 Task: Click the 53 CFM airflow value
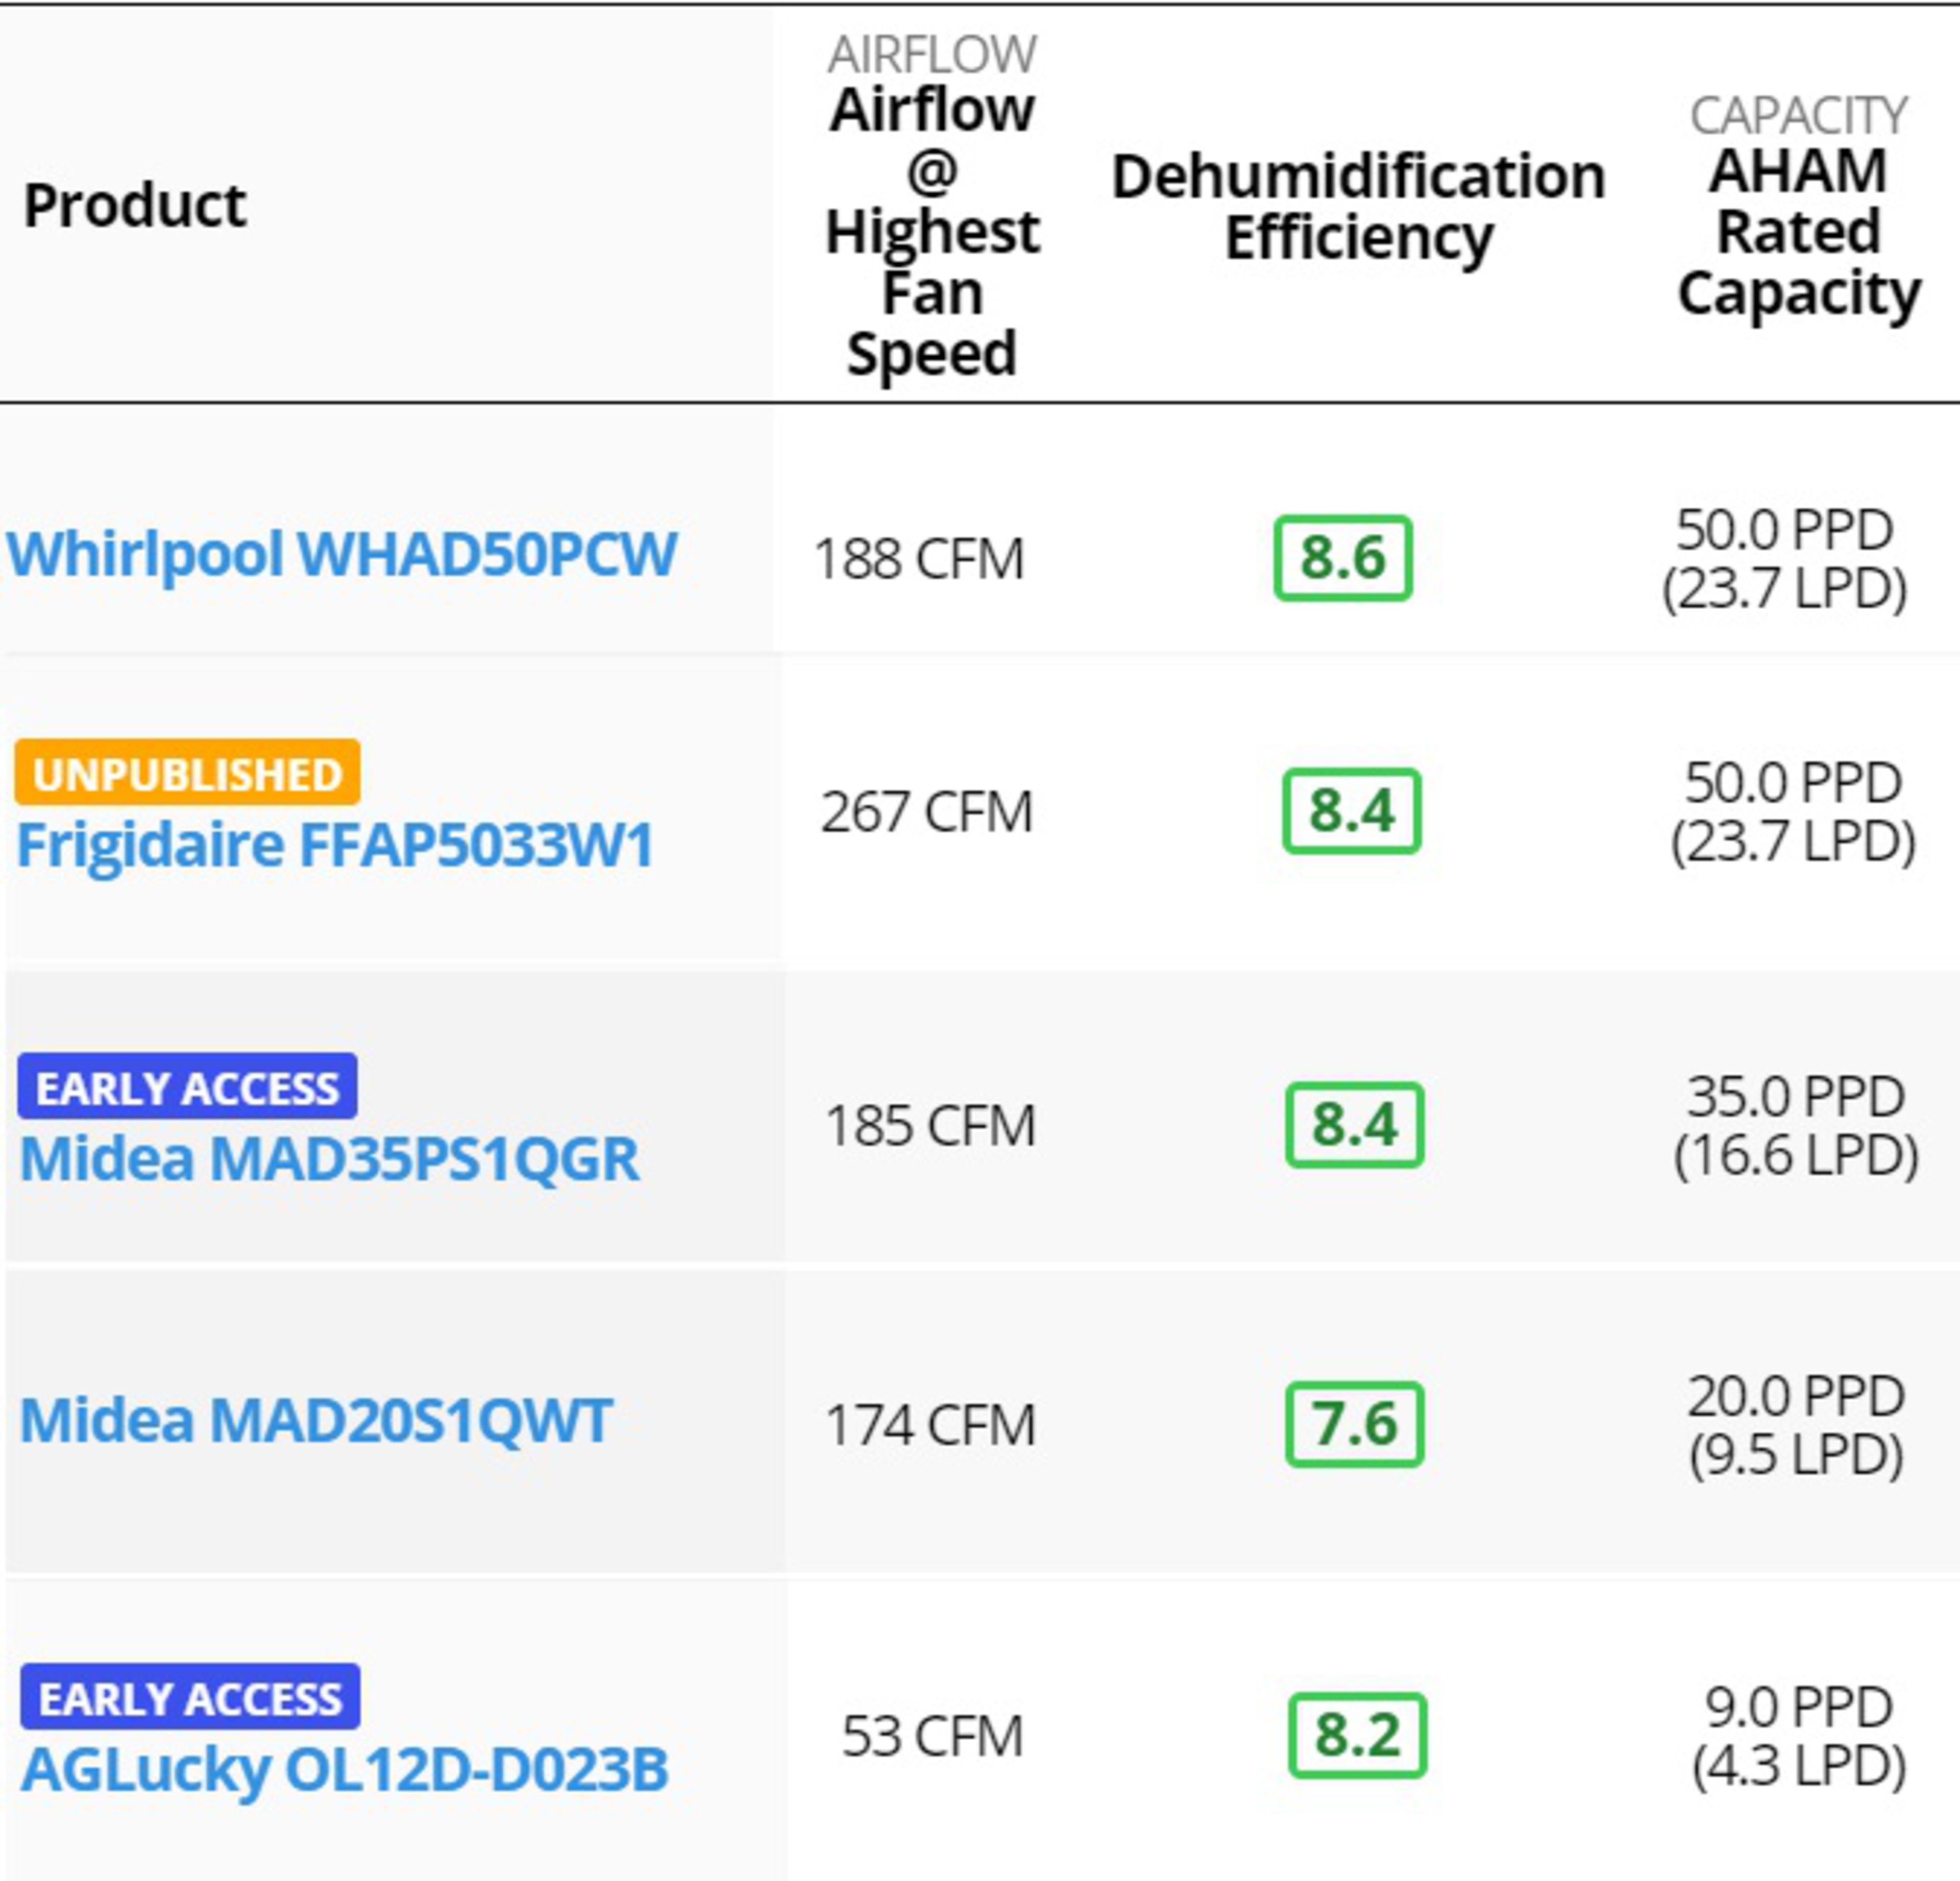(932, 1736)
